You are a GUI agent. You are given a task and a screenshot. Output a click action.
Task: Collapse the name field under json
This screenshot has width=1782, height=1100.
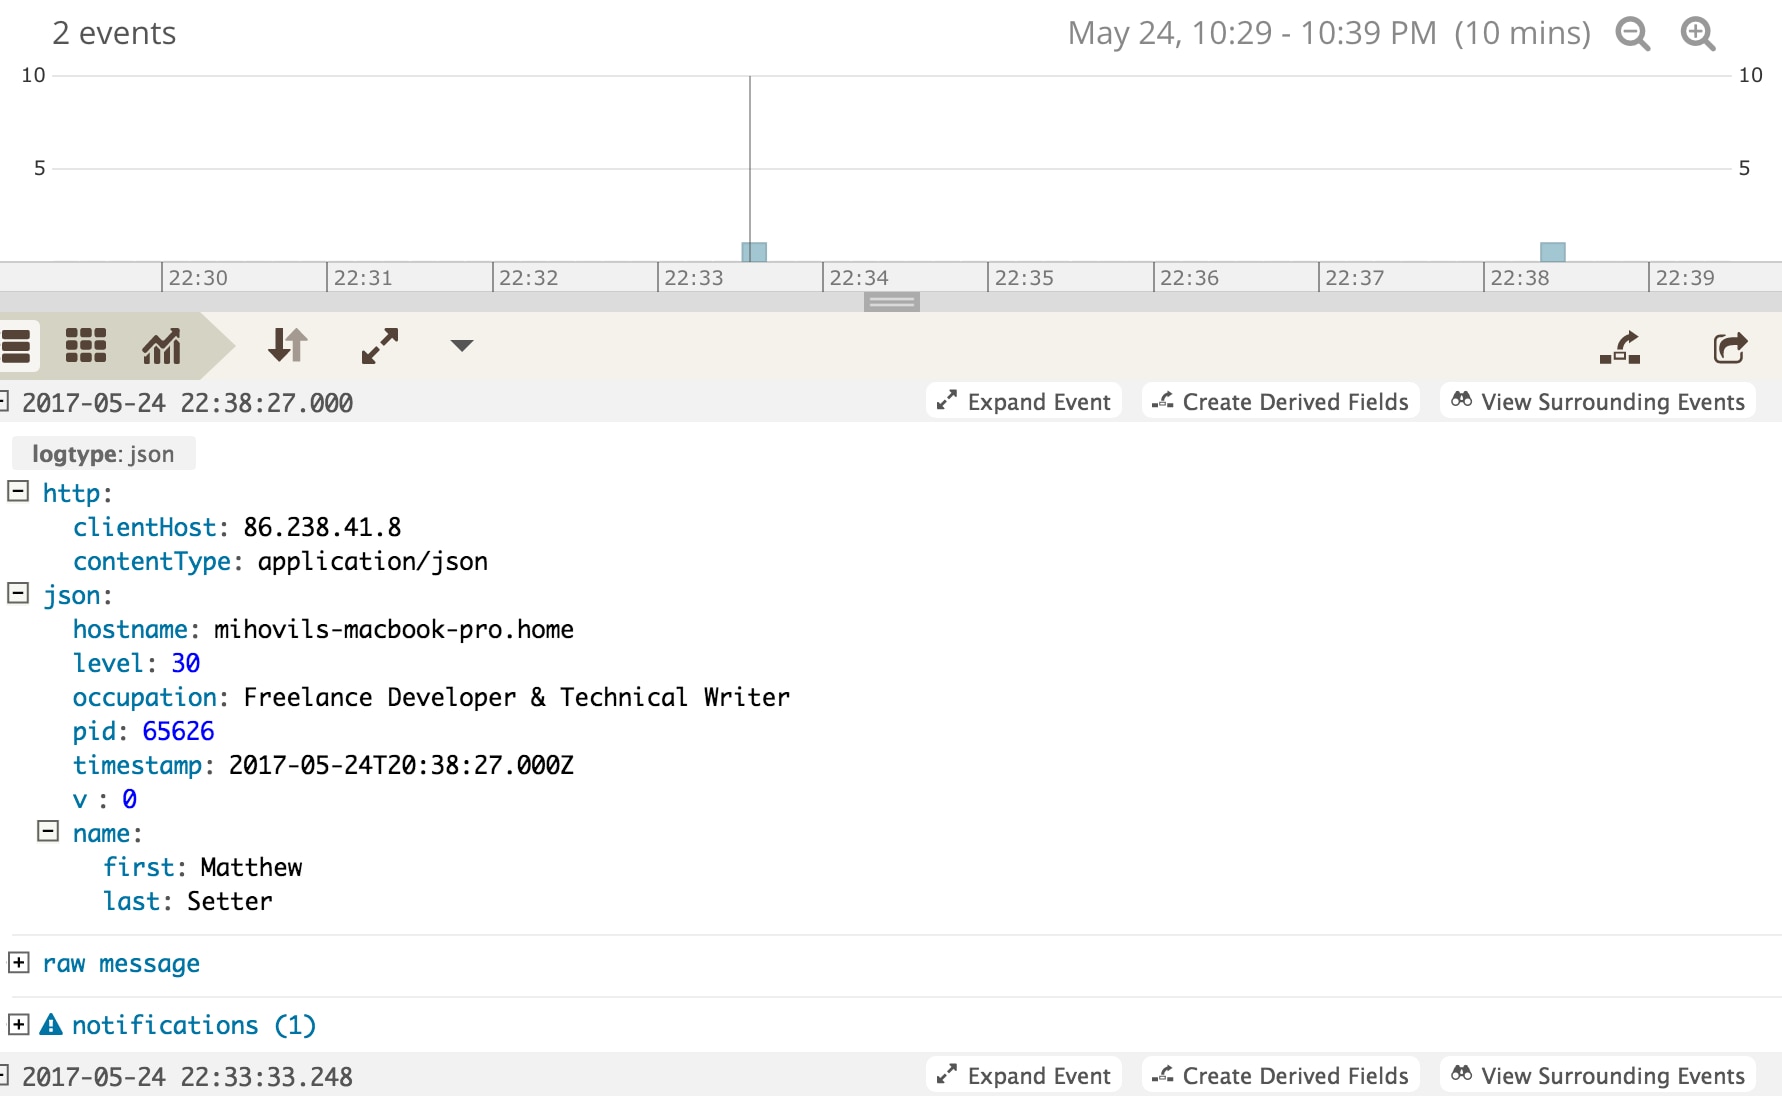48,830
